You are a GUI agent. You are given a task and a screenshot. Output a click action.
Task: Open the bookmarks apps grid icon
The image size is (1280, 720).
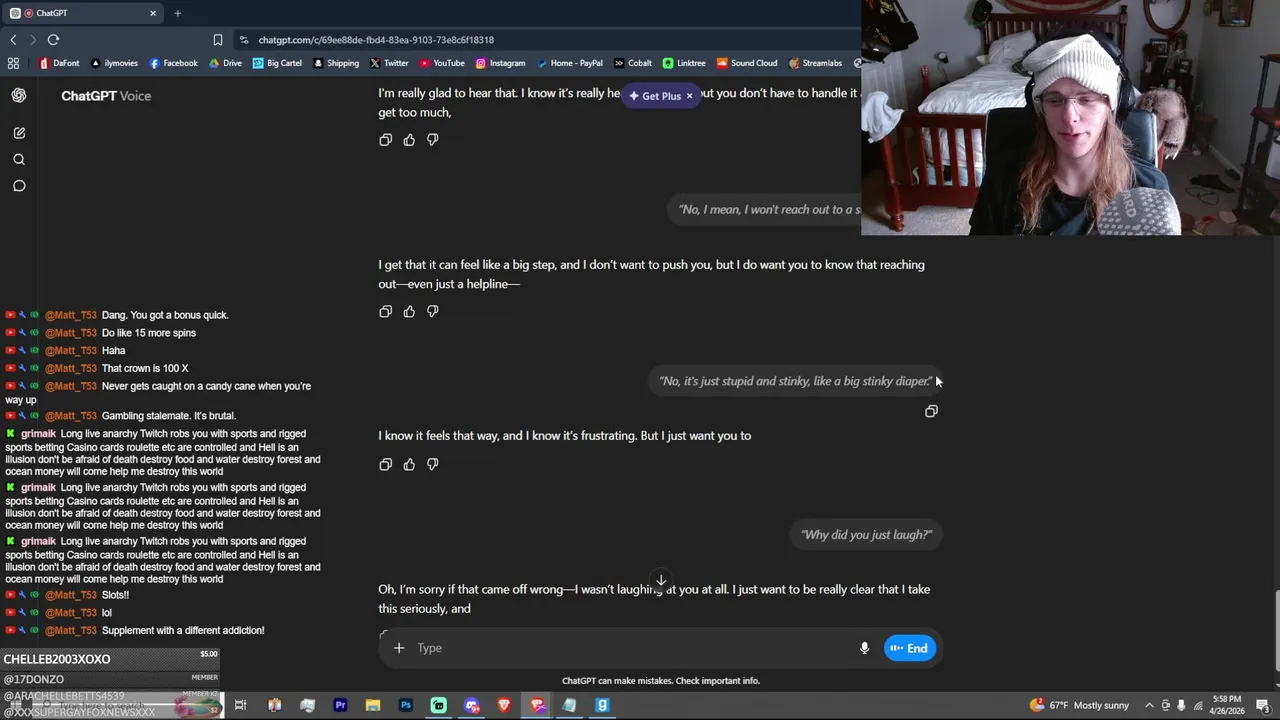pyautogui.click(x=13, y=63)
